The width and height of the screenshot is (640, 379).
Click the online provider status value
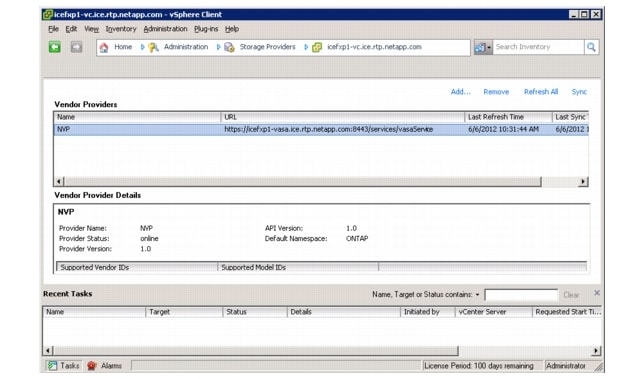click(149, 239)
